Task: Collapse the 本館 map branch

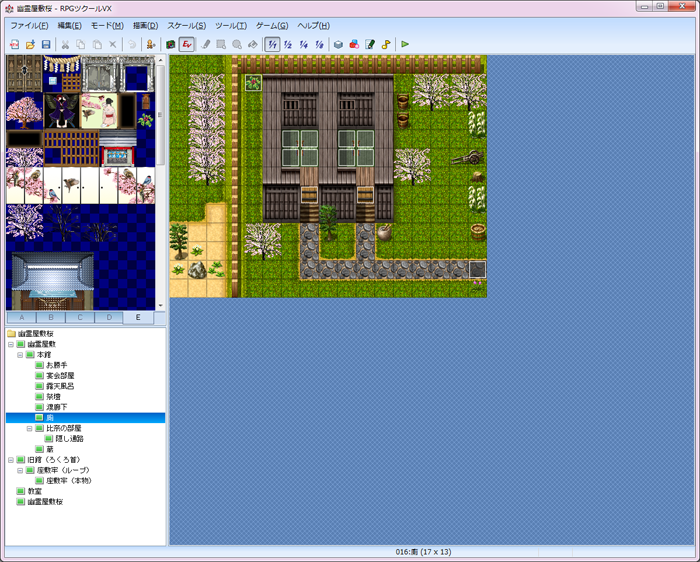Action: (20, 355)
